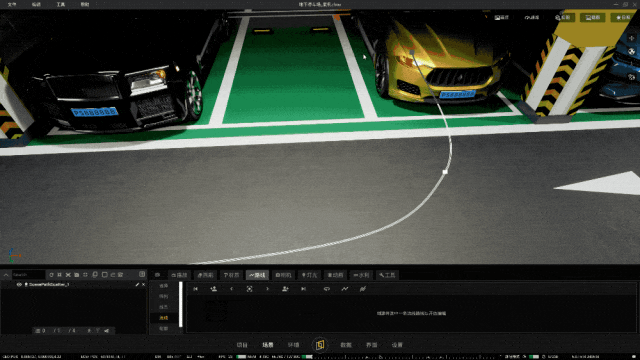Go to the previous path point

pos(231,289)
